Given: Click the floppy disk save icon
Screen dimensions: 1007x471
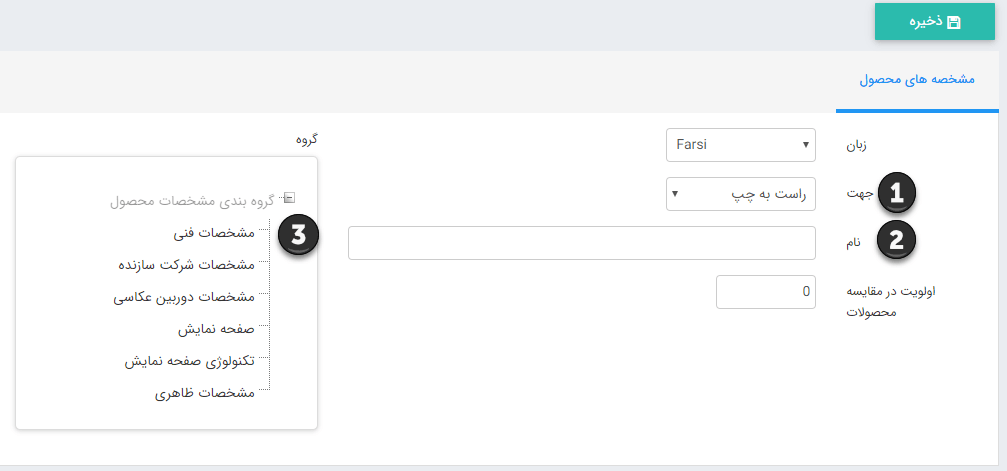Looking at the screenshot, I should [954, 22].
